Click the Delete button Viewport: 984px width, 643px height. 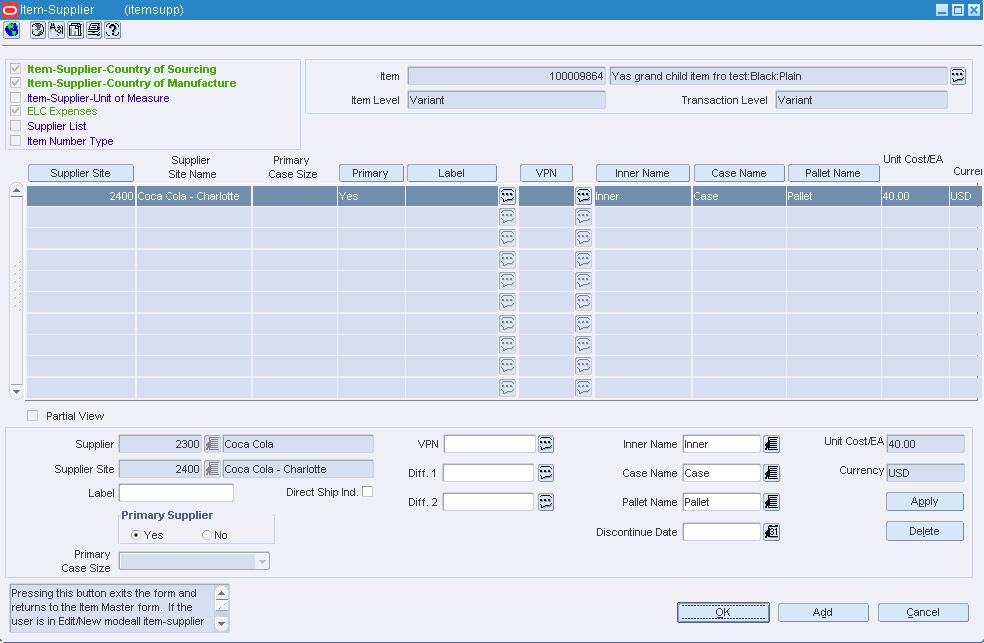pyautogui.click(x=924, y=531)
